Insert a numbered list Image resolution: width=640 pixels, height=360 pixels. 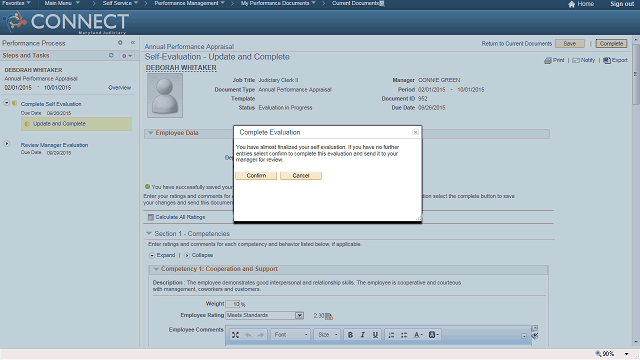[x=391, y=335]
